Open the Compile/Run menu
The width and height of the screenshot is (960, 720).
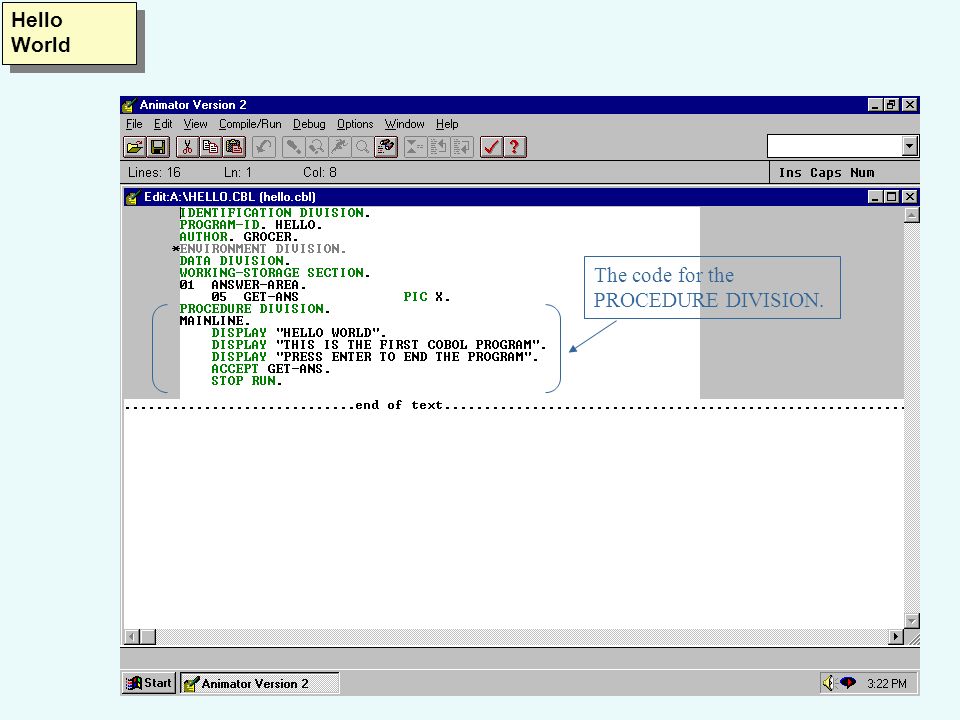coord(250,124)
